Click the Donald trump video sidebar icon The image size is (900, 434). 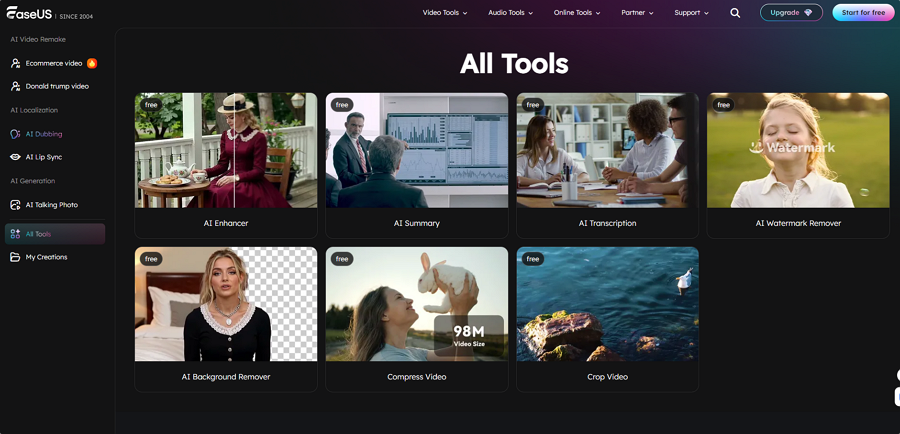[15, 86]
